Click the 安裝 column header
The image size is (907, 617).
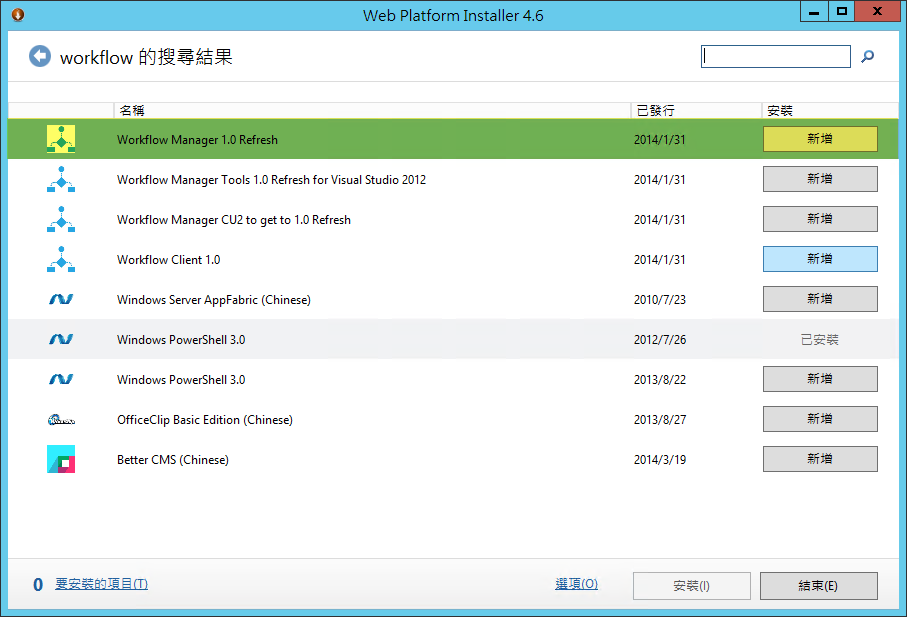coord(829,110)
